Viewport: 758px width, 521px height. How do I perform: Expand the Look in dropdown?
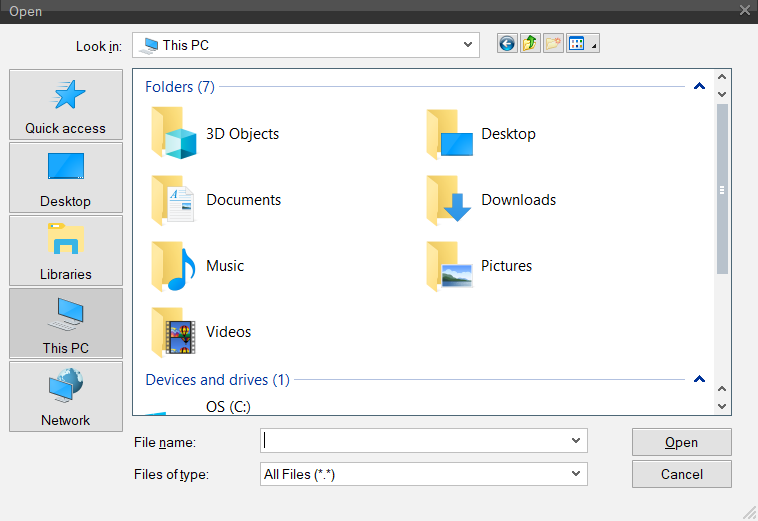pos(468,45)
